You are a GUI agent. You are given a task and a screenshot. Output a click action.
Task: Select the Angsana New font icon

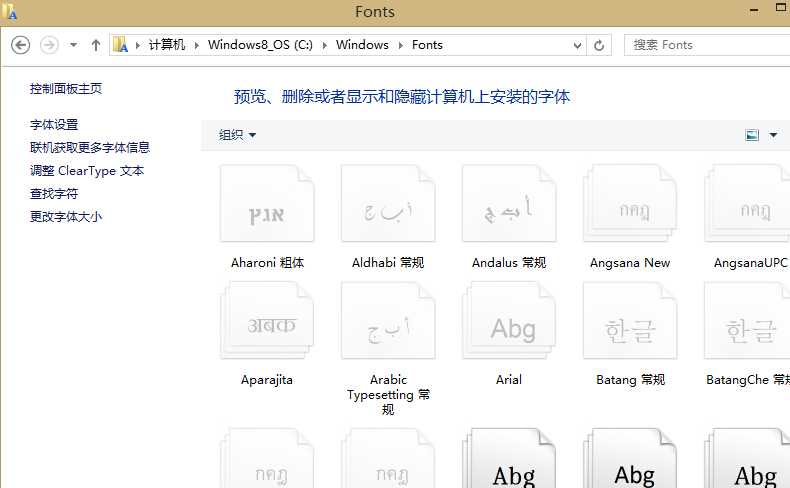630,203
